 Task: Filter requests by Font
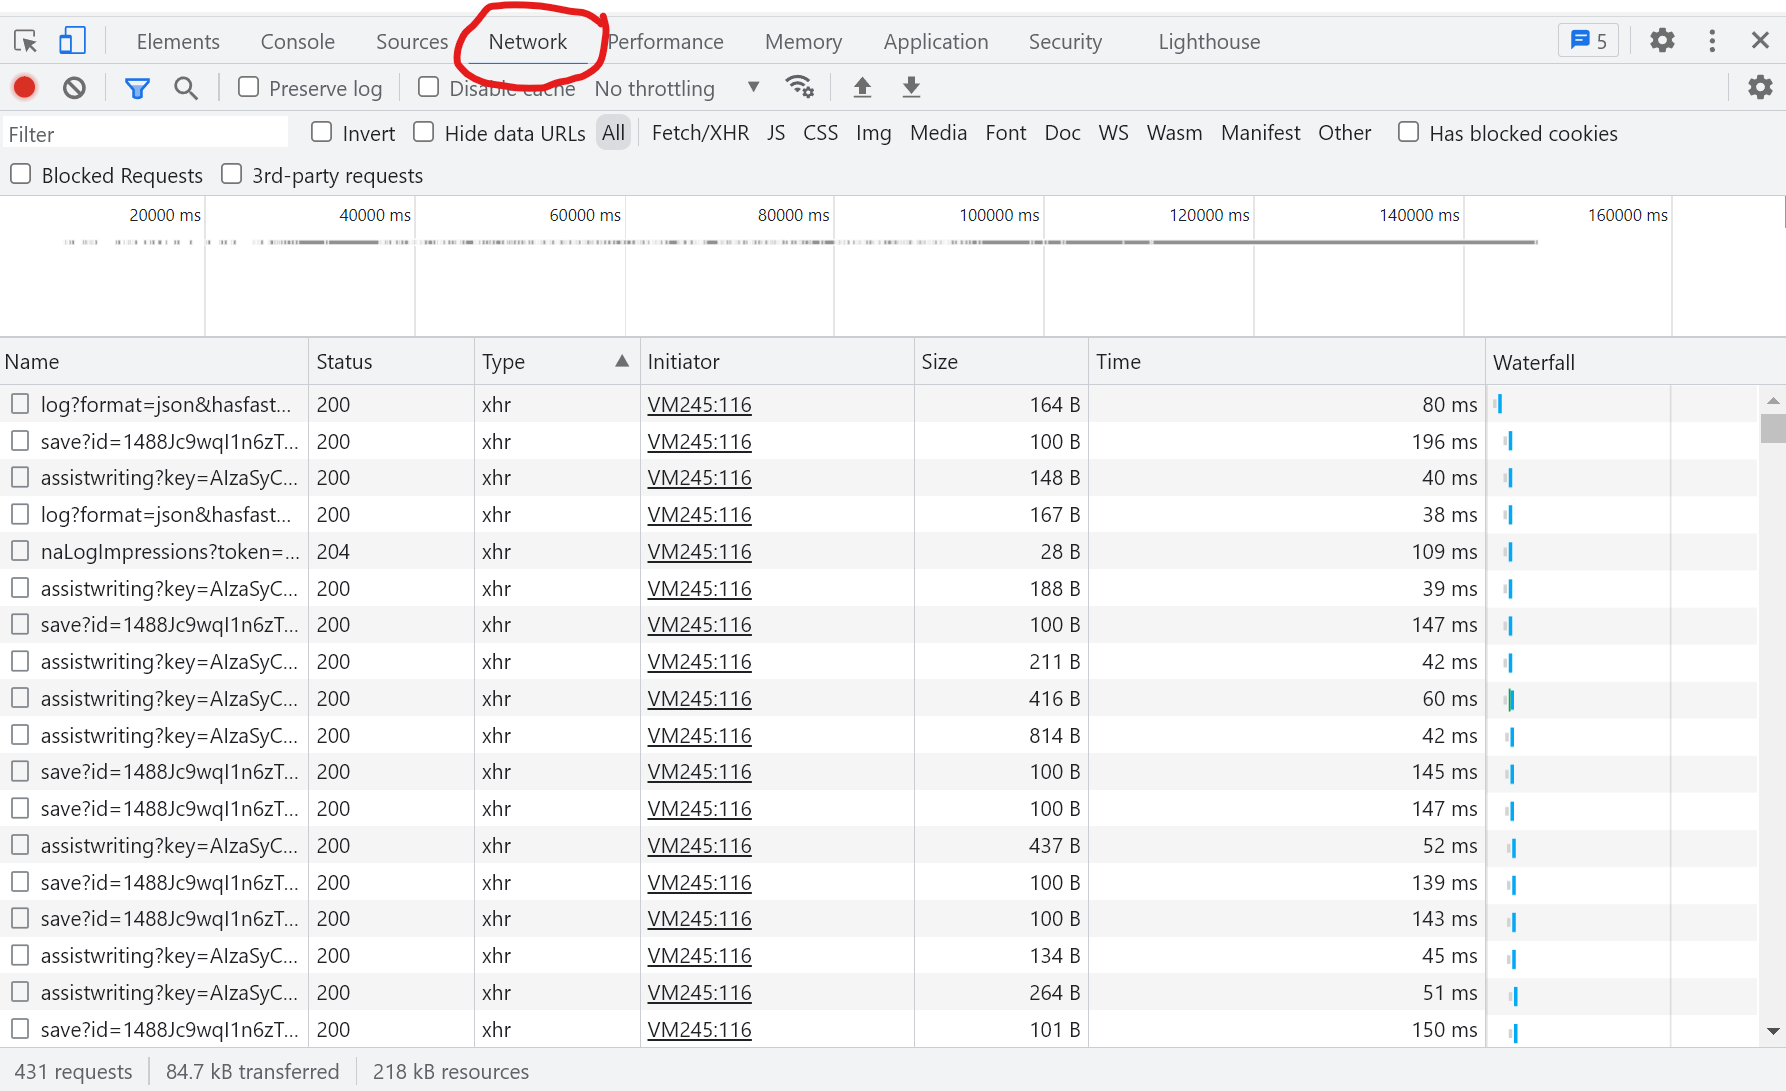1005,132
